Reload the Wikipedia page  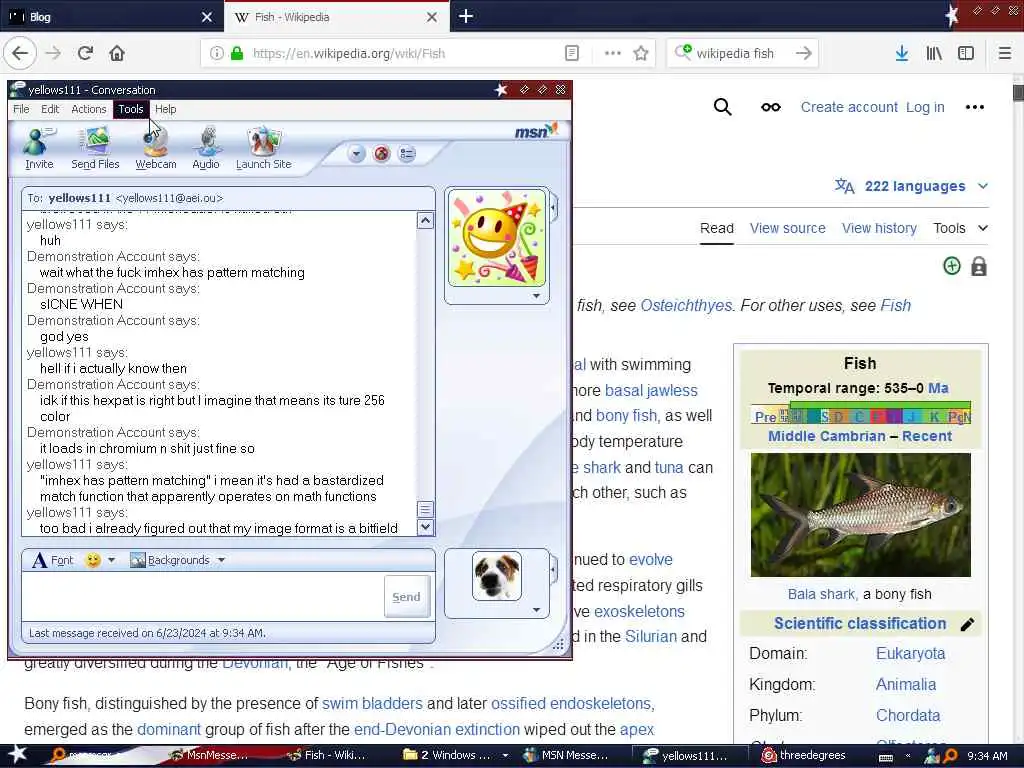tap(85, 54)
